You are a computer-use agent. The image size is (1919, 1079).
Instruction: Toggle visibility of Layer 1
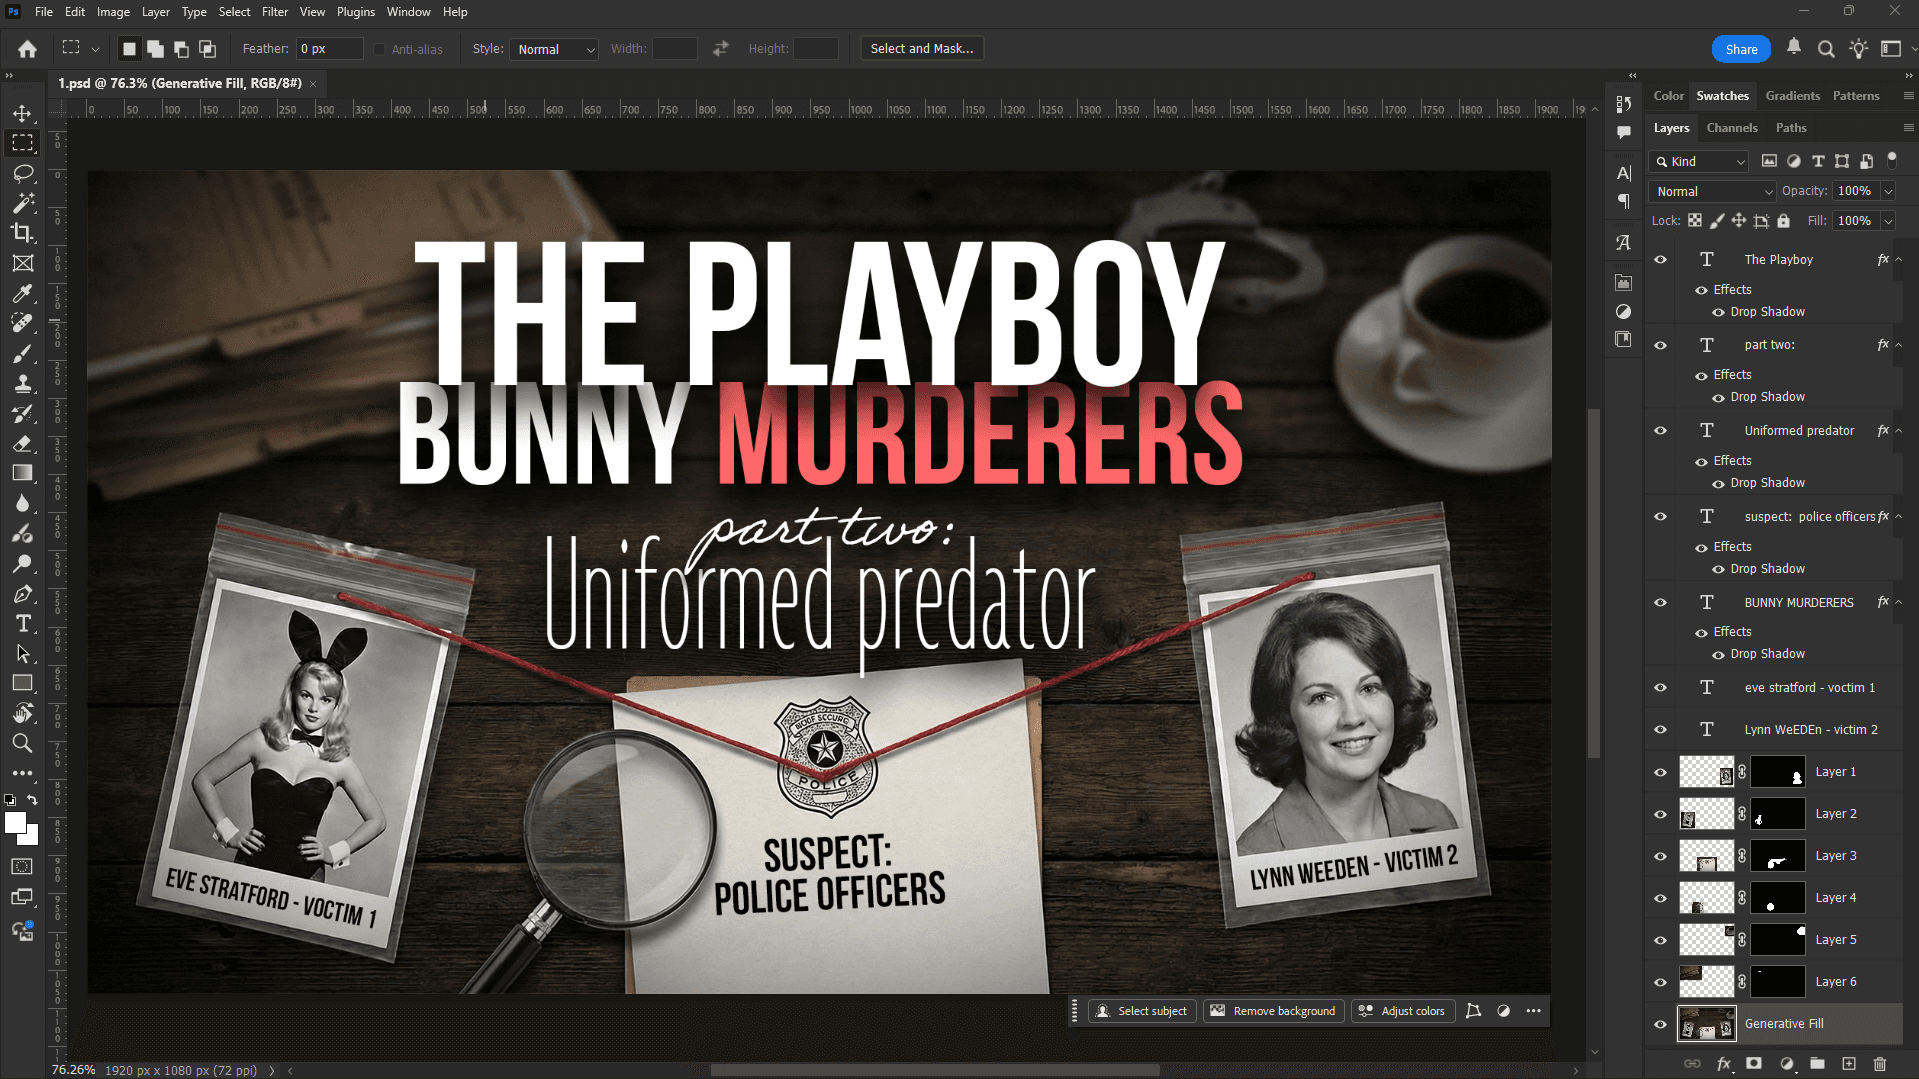(x=1661, y=772)
